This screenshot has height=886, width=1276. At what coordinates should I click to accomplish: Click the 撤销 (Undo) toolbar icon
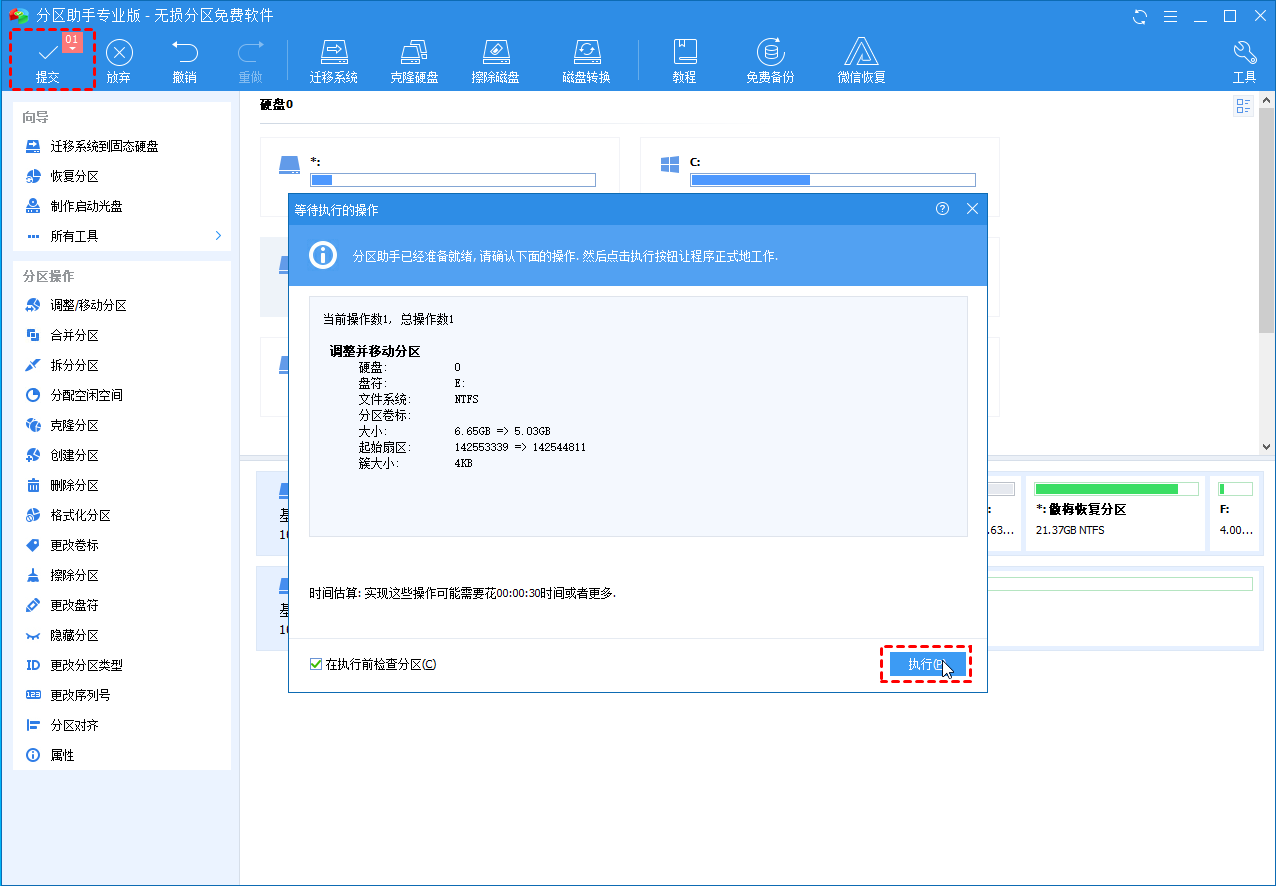pyautogui.click(x=184, y=60)
